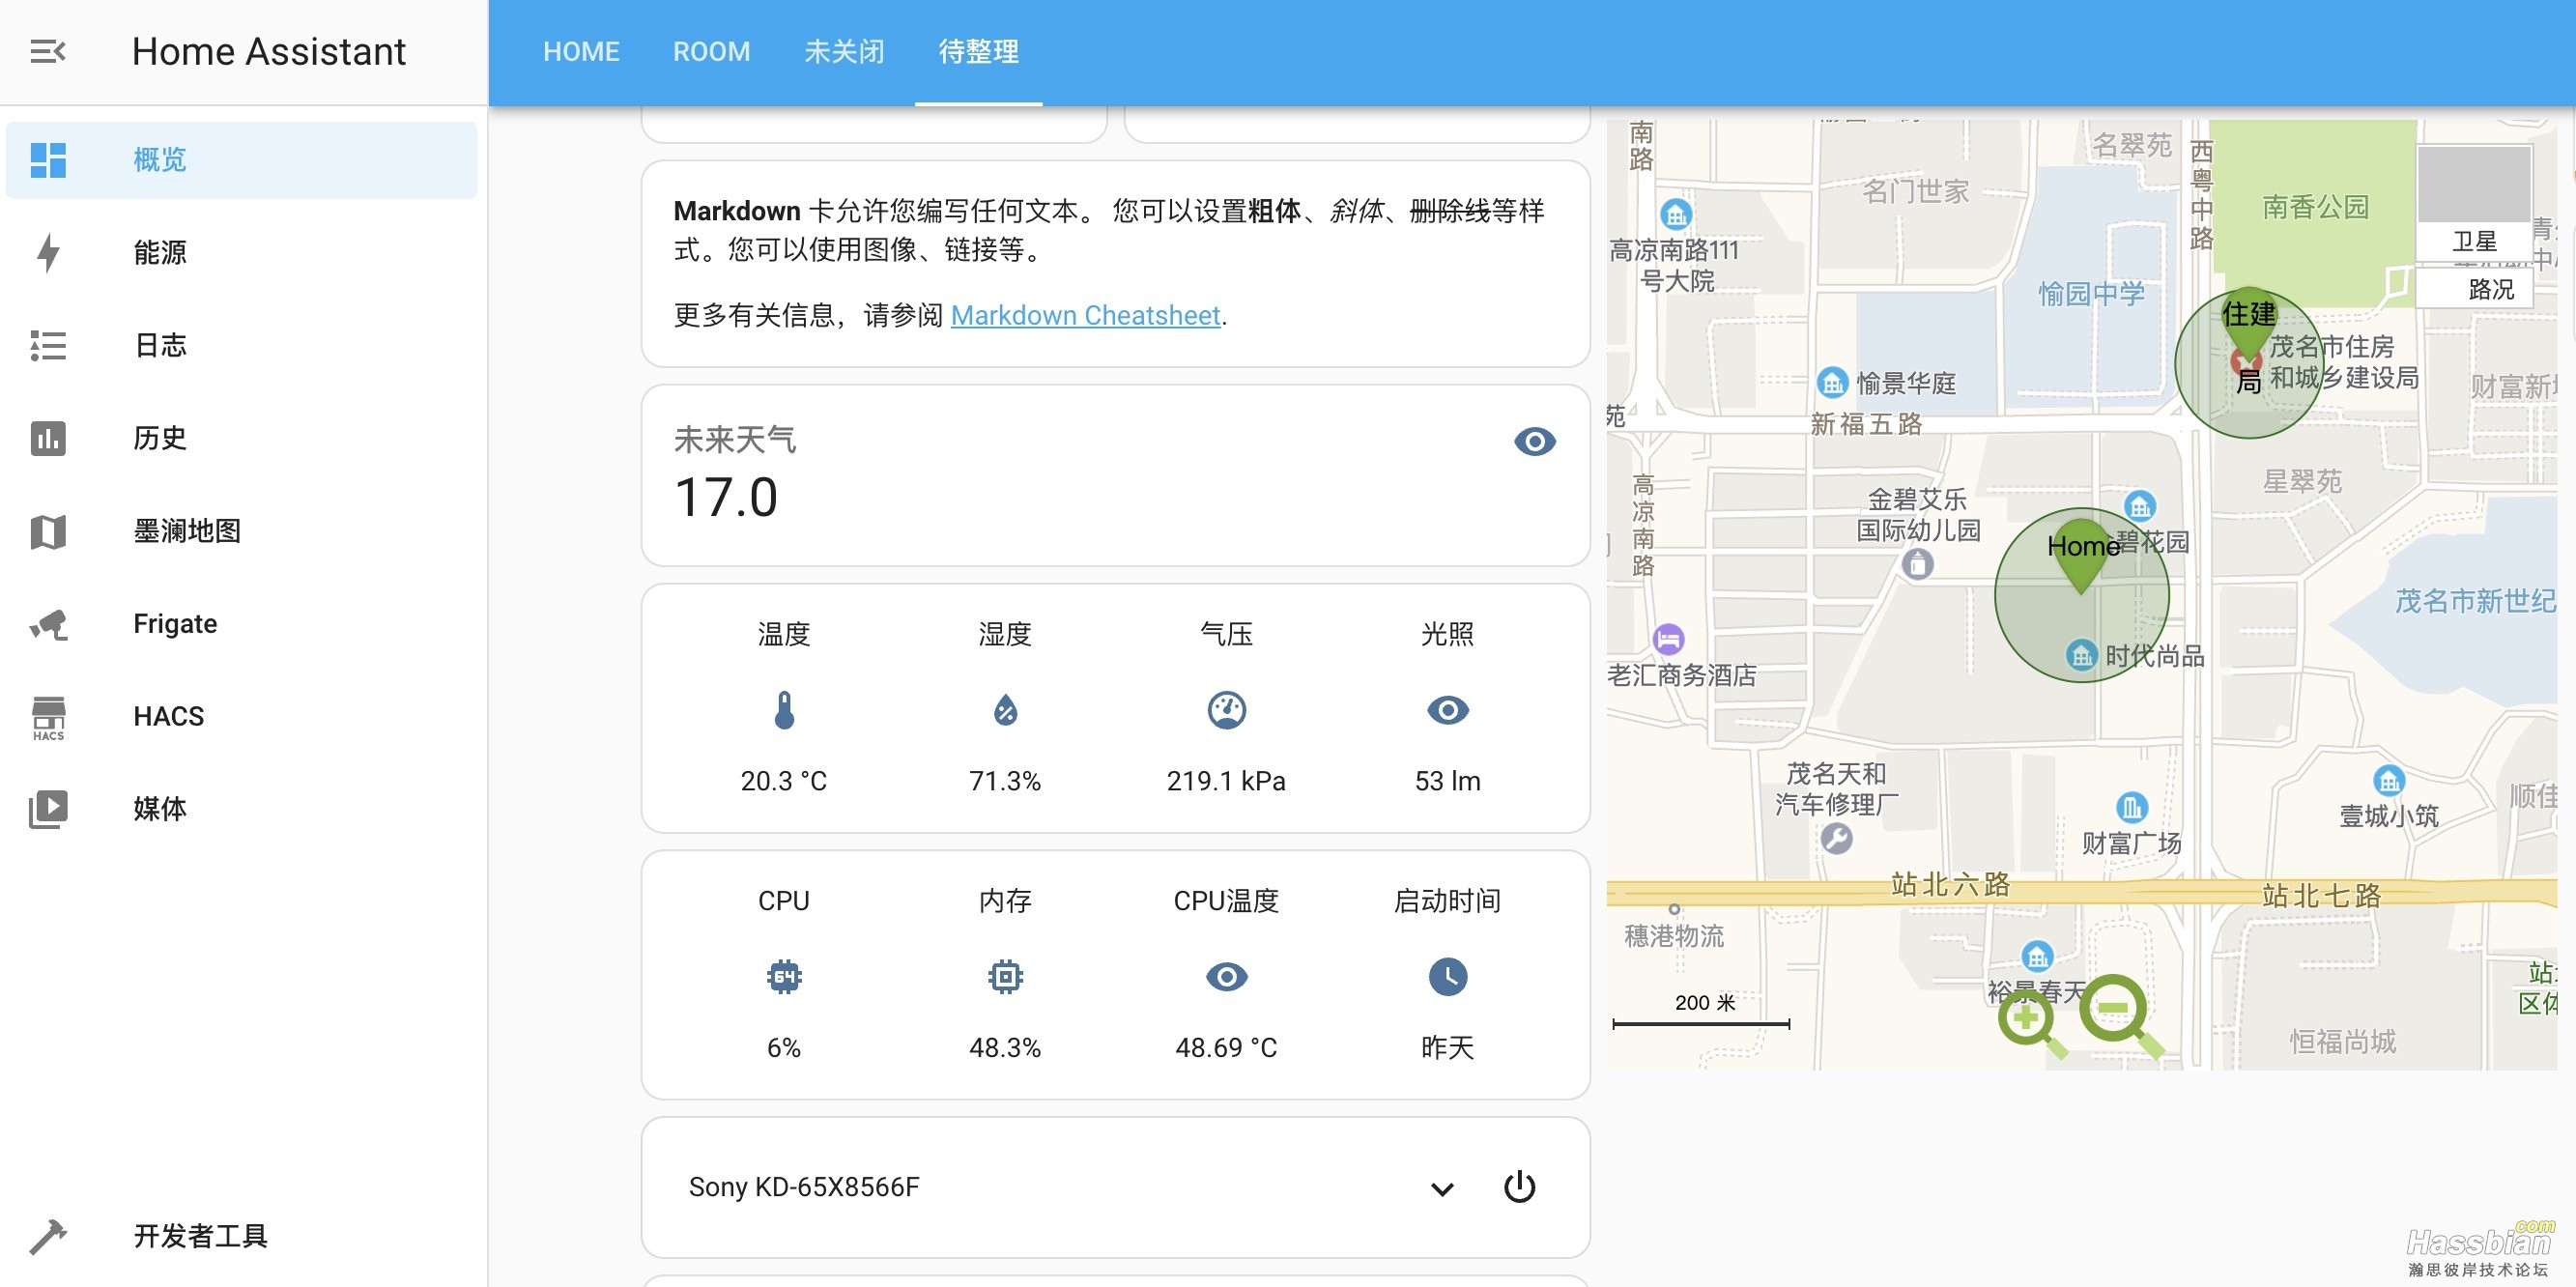Image resolution: width=2576 pixels, height=1287 pixels.
Task: Click the 气压 gauge icon
Action: pos(1226,710)
